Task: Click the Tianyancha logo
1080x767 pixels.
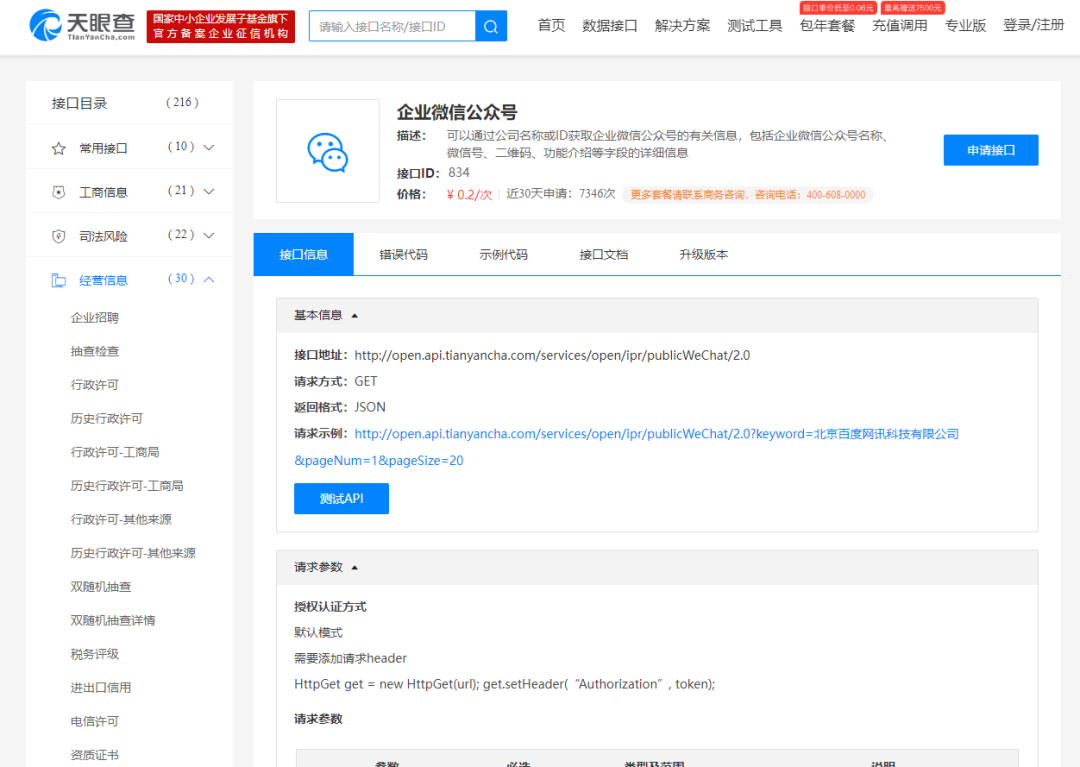Action: coord(82,25)
